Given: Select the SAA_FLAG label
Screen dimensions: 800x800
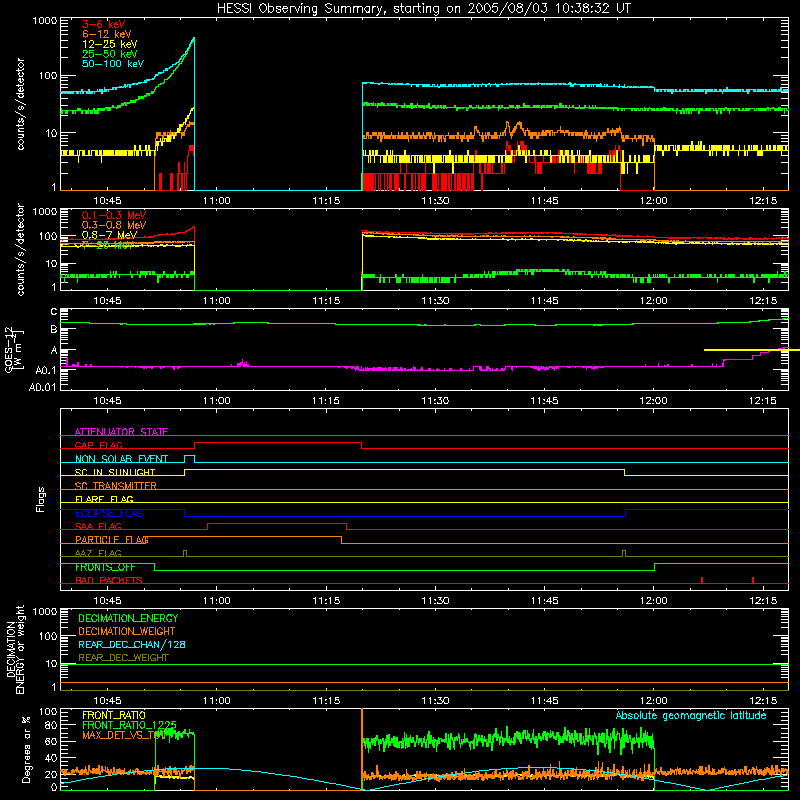Looking at the screenshot, I should [98, 526].
